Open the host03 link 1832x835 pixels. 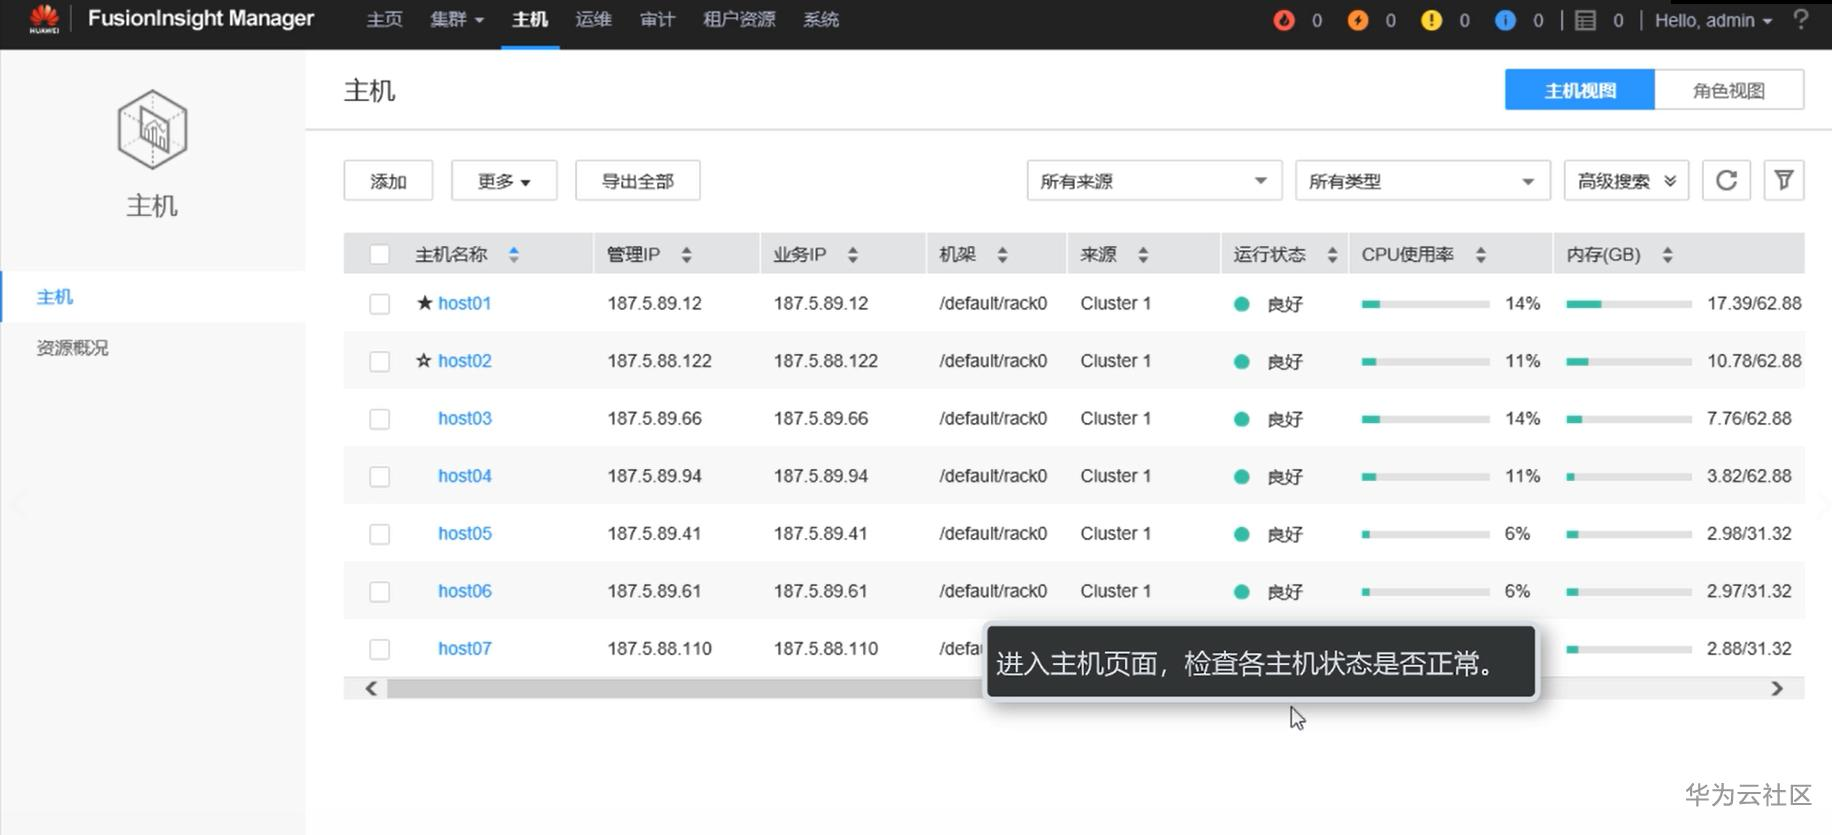465,418
